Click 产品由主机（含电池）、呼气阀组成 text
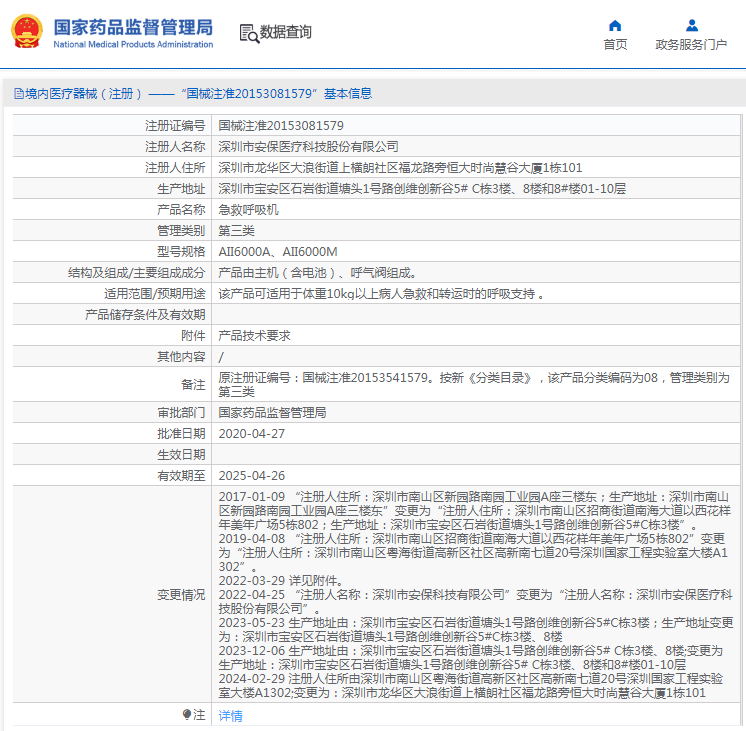Viewport: 746px width, 731px height. point(318,273)
